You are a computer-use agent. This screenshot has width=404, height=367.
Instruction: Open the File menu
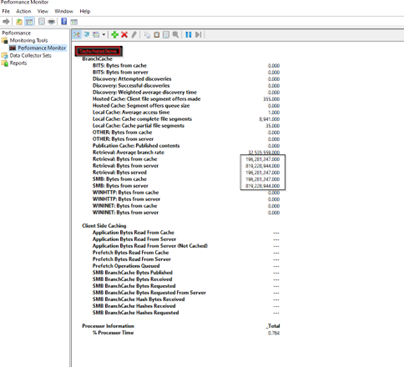[6, 11]
